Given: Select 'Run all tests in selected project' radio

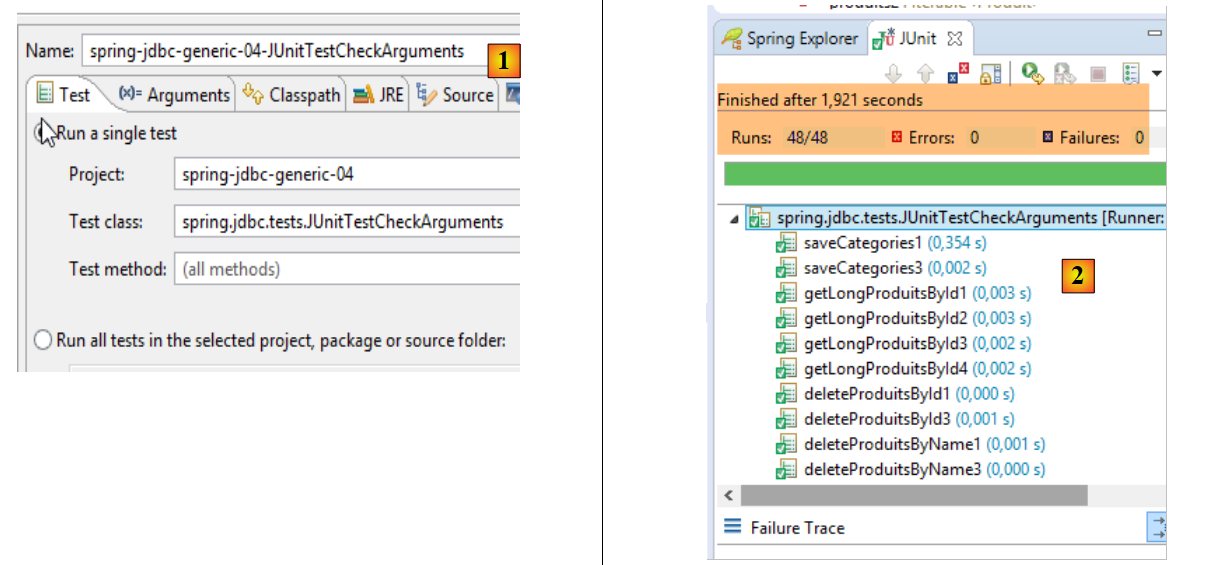Looking at the screenshot, I should click(43, 340).
